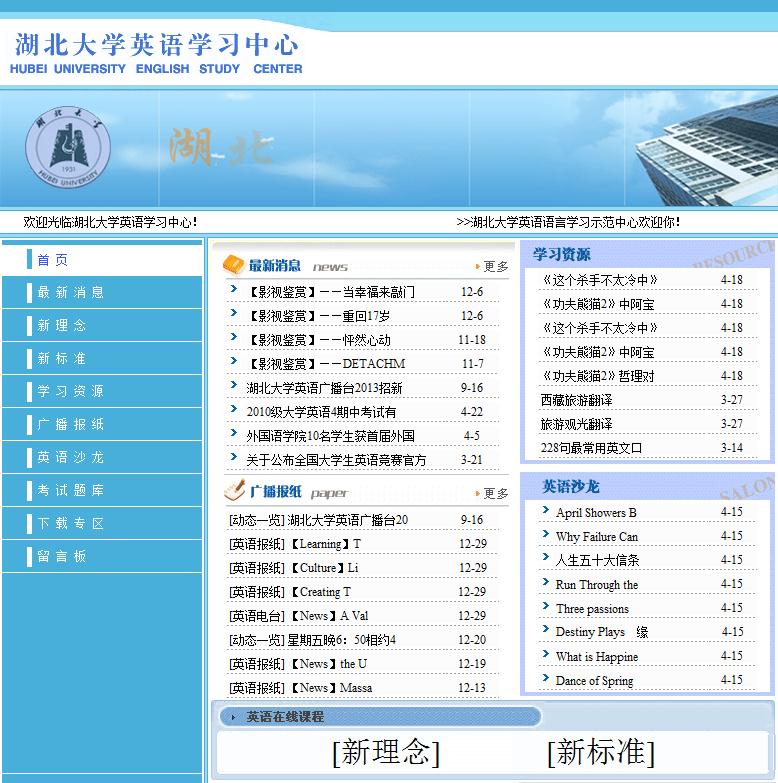This screenshot has height=783, width=778.
Task: Open Why Failure Can salon link
Action: point(597,537)
